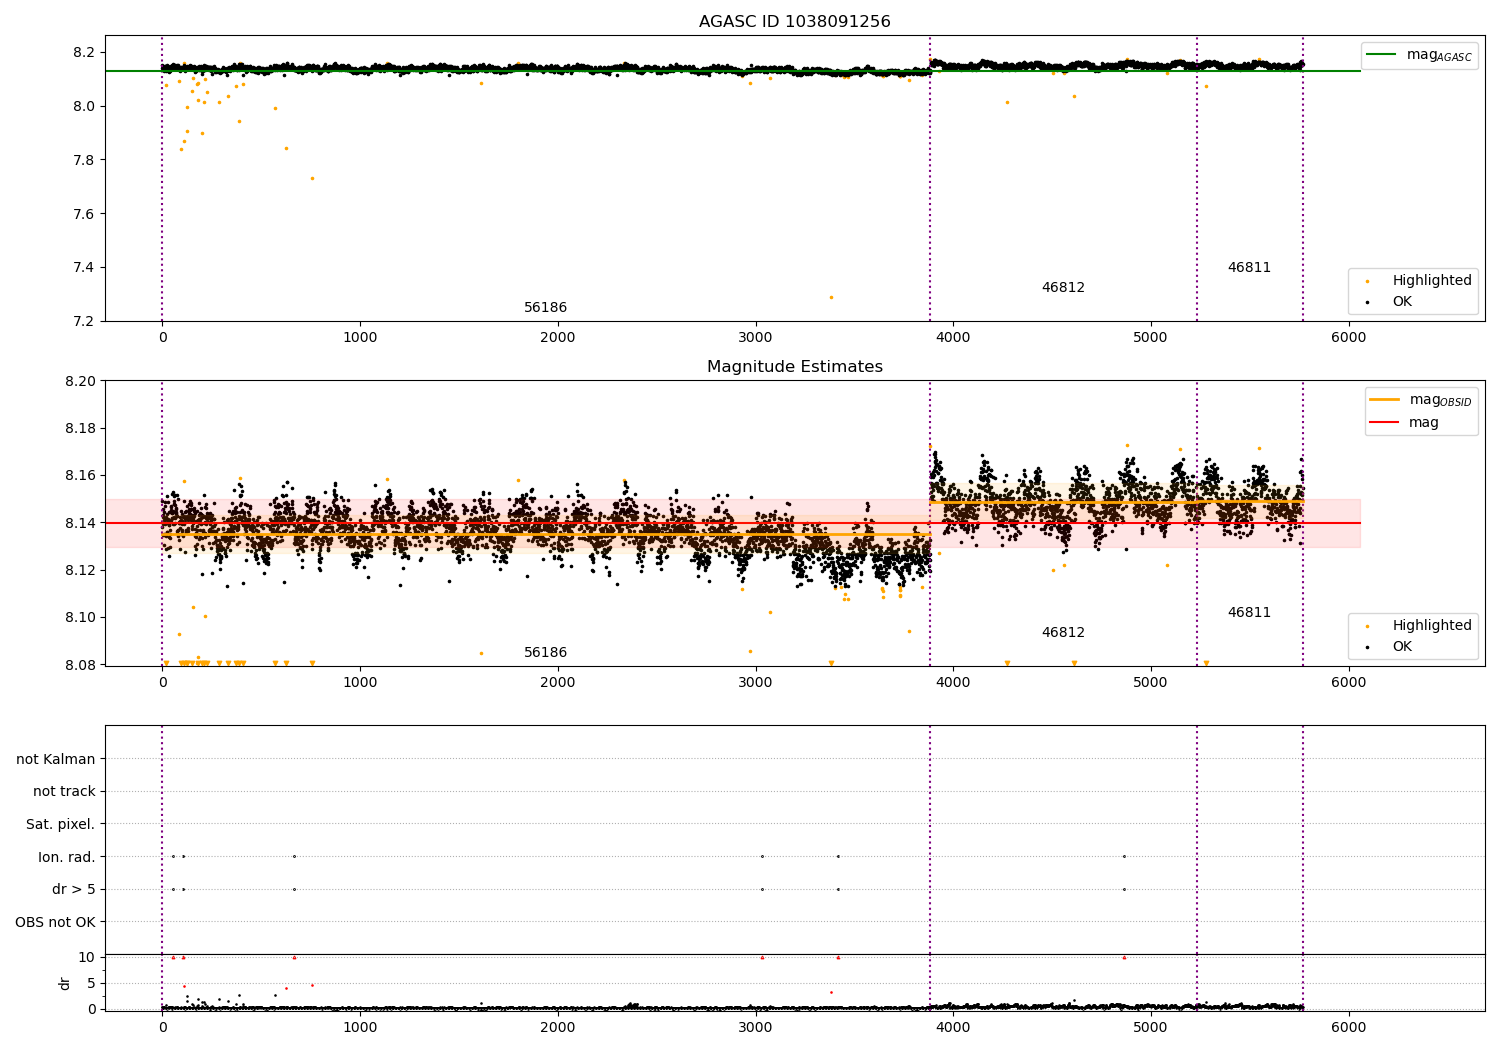Click the 7.4 tick on top plot y-axis
The height and width of the screenshot is (1050, 1500).
click(x=85, y=267)
